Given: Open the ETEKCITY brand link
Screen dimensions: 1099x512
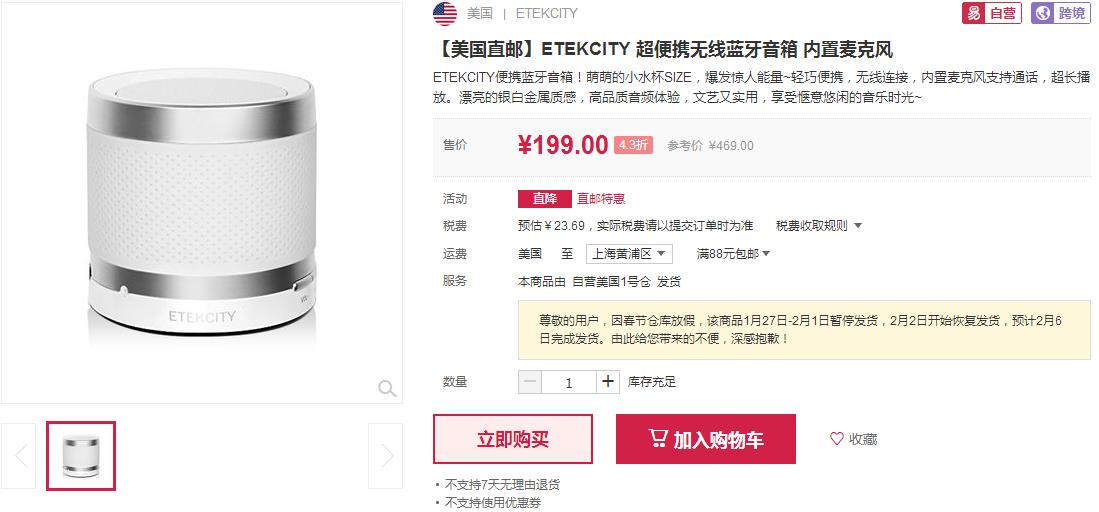Looking at the screenshot, I should point(547,13).
